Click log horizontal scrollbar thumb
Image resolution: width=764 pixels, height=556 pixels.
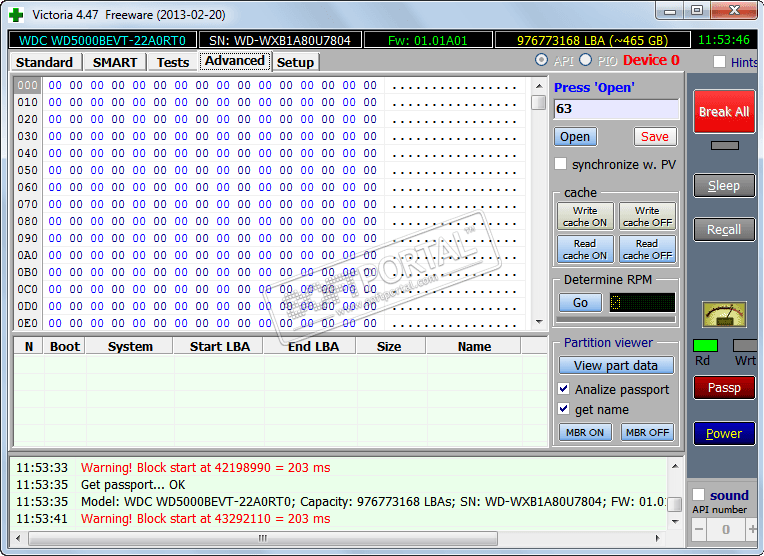(263, 538)
